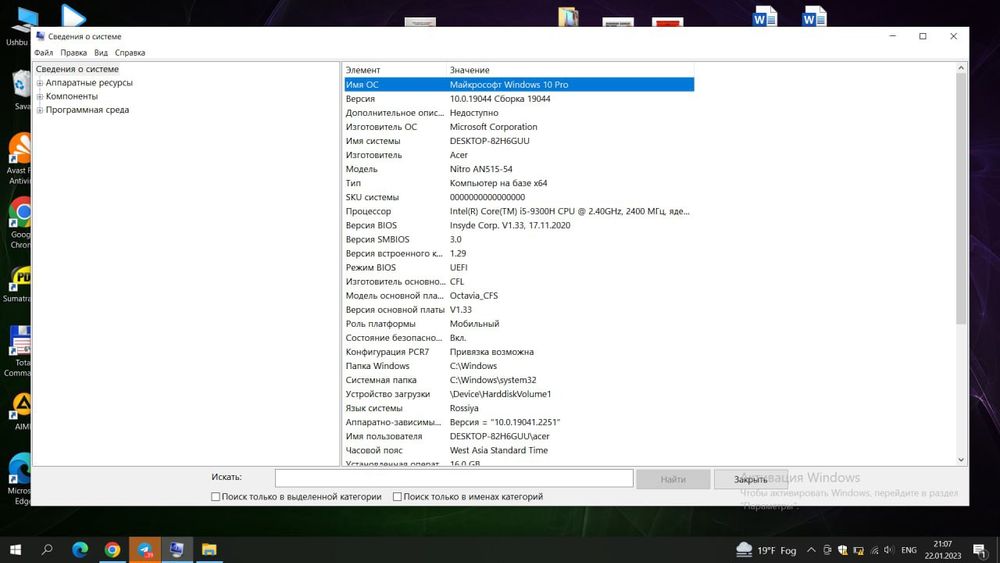Open the network tray icon
The image size is (1000, 563).
[874, 550]
